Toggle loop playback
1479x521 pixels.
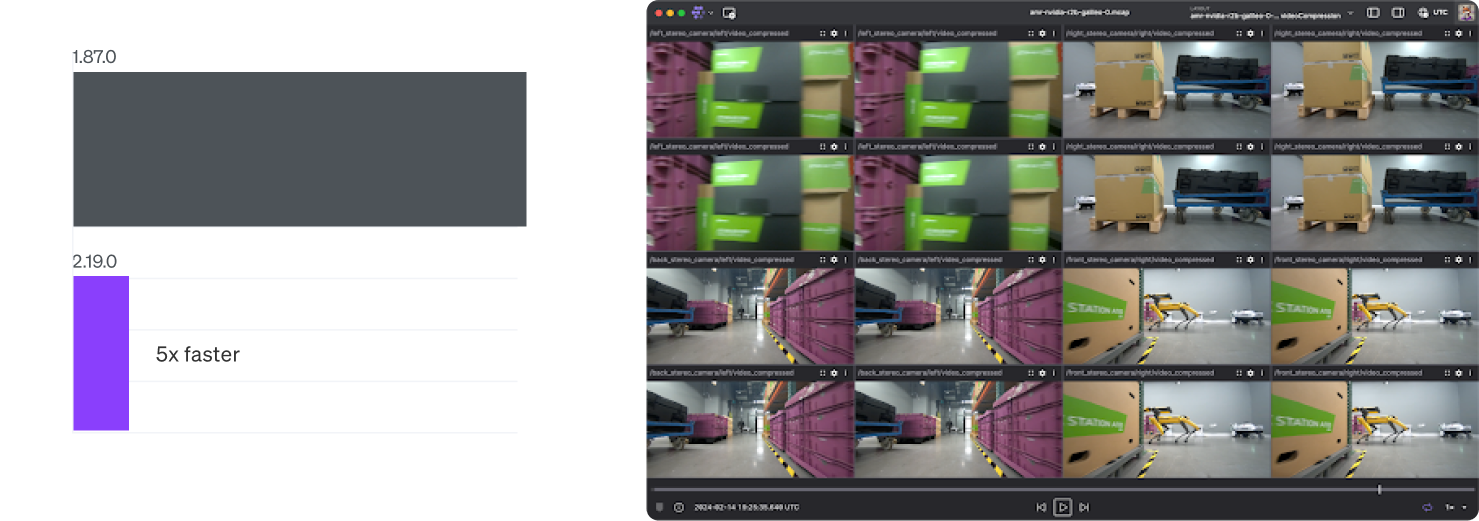pyautogui.click(x=1427, y=508)
